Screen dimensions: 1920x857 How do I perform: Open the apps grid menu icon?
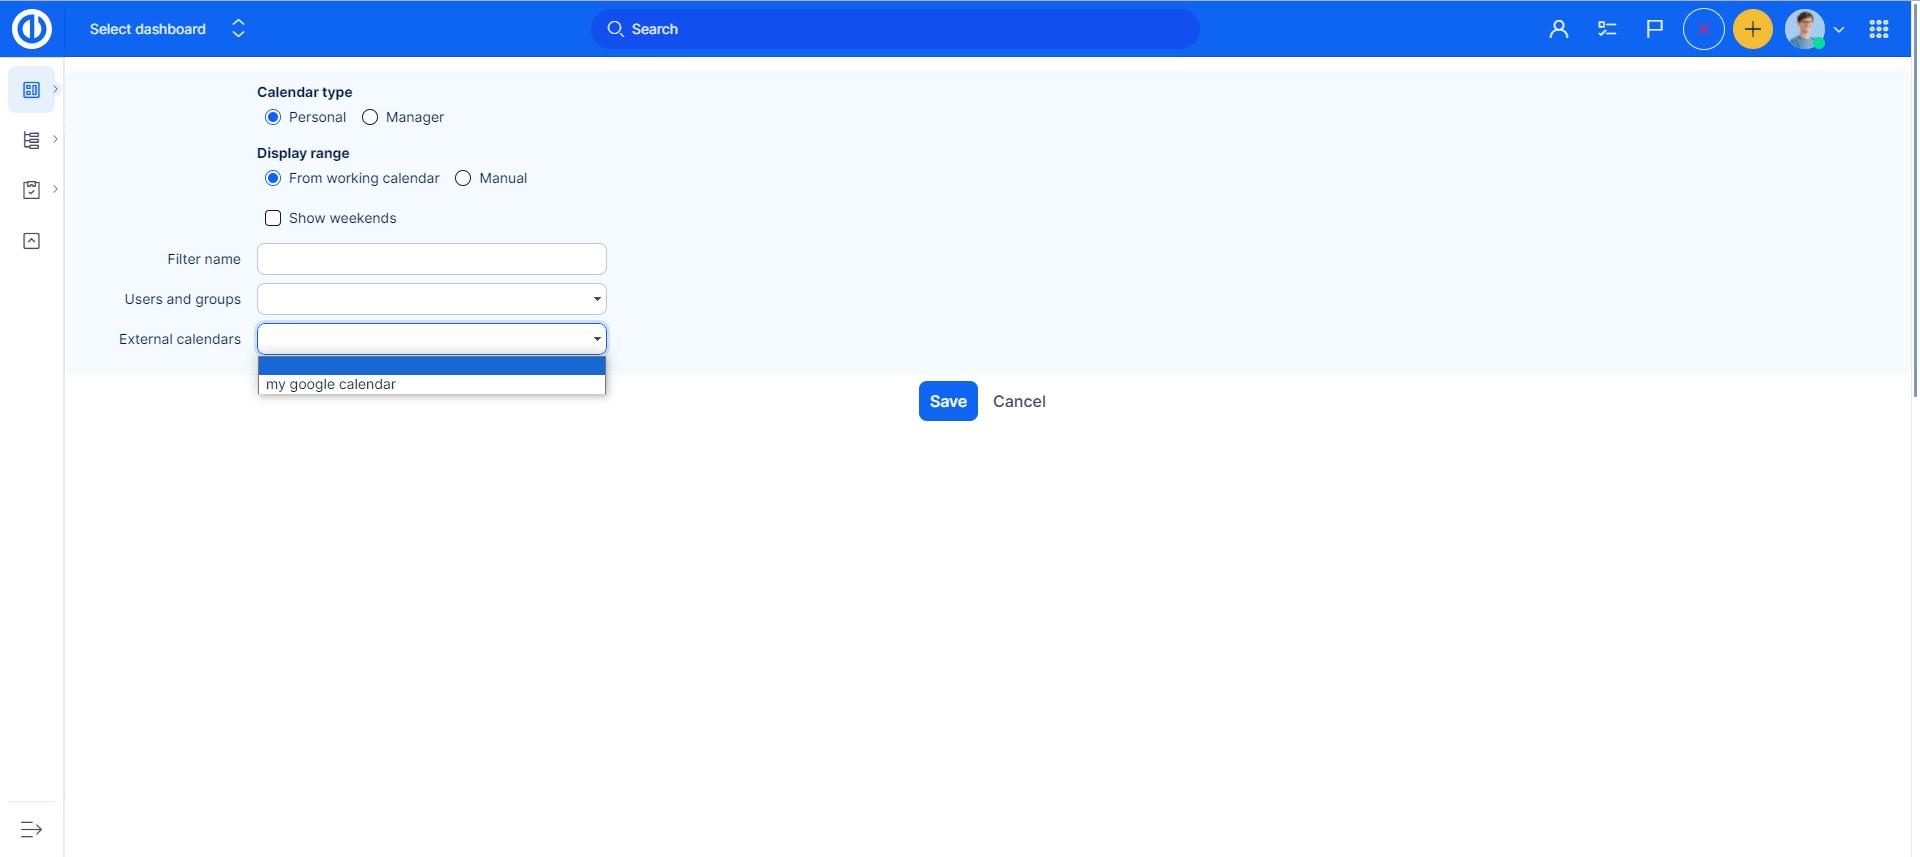(1878, 29)
